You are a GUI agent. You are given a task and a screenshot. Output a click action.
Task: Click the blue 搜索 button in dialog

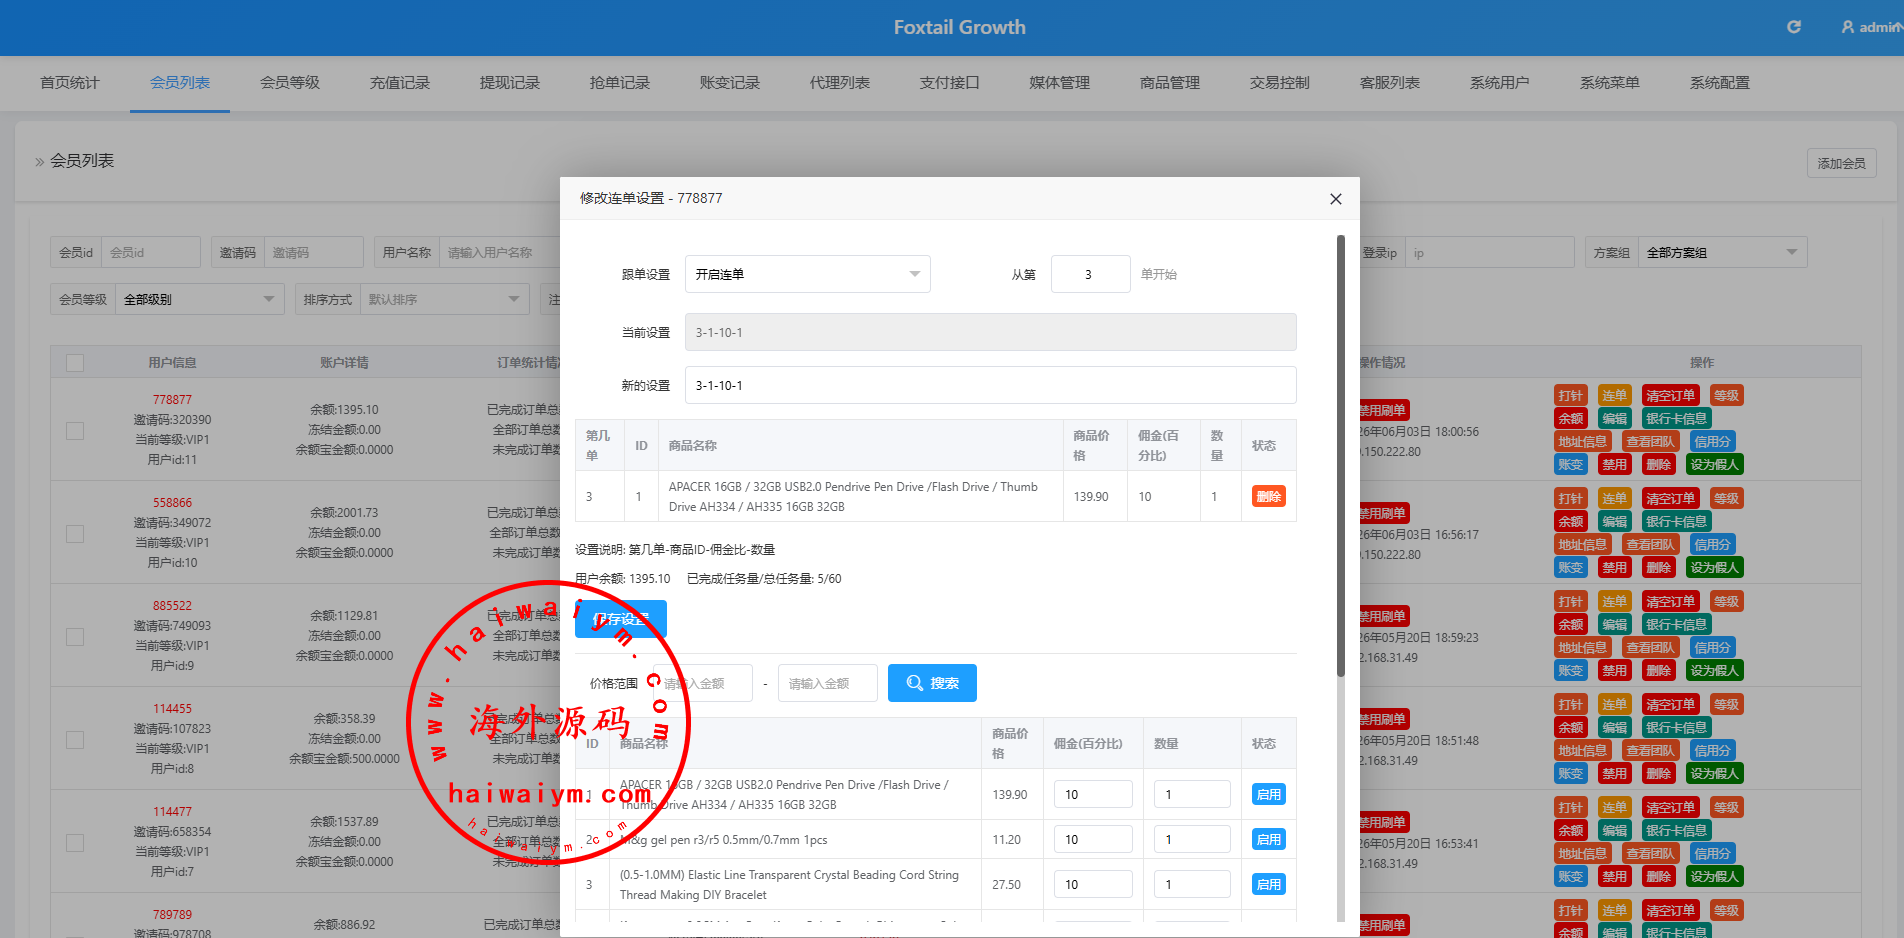[x=932, y=683]
